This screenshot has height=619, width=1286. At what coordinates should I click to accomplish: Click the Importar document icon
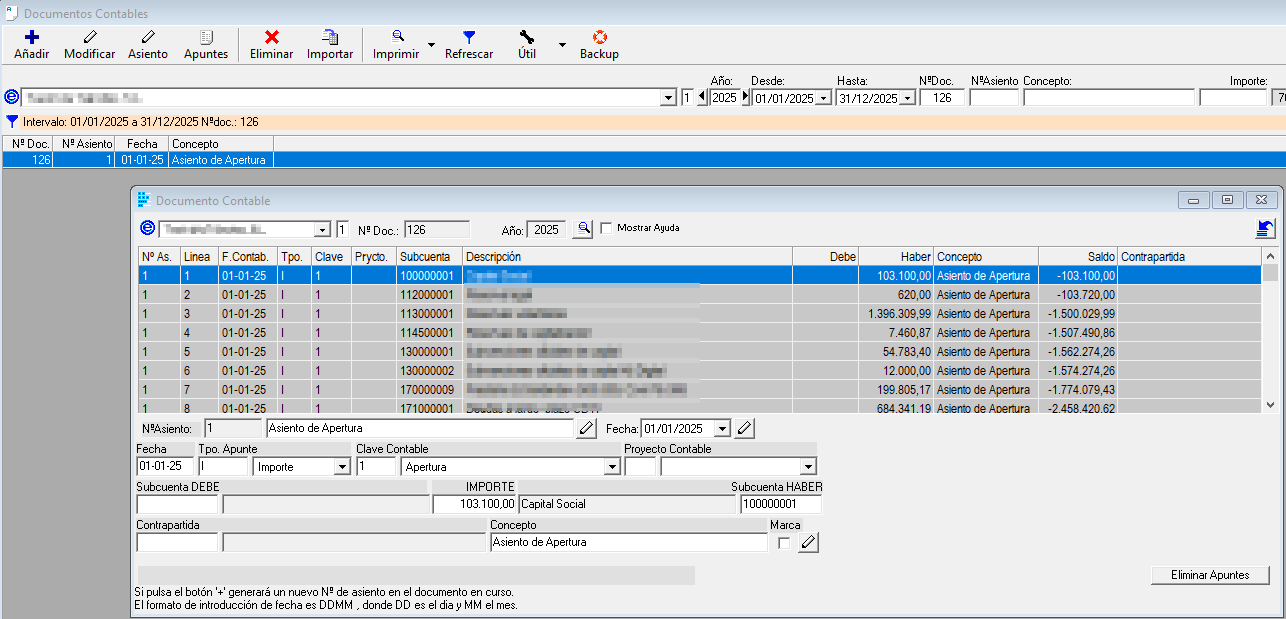coord(329,37)
